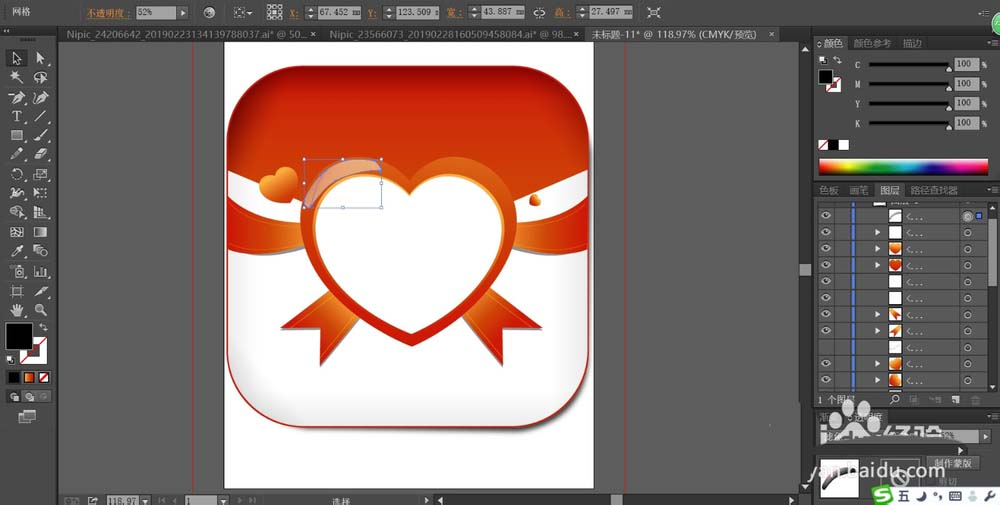Select the Zoom magnifier tool
The height and width of the screenshot is (505, 1000).
tap(41, 311)
